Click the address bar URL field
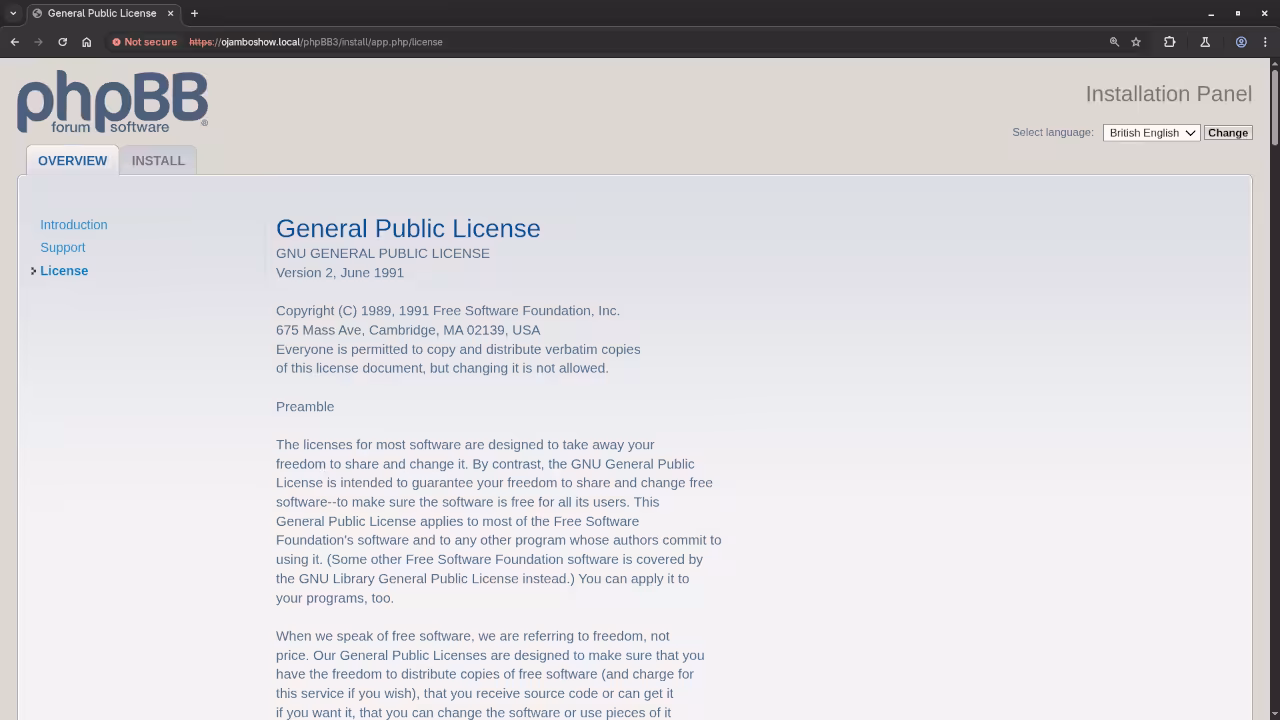1280x720 pixels. (x=640, y=42)
